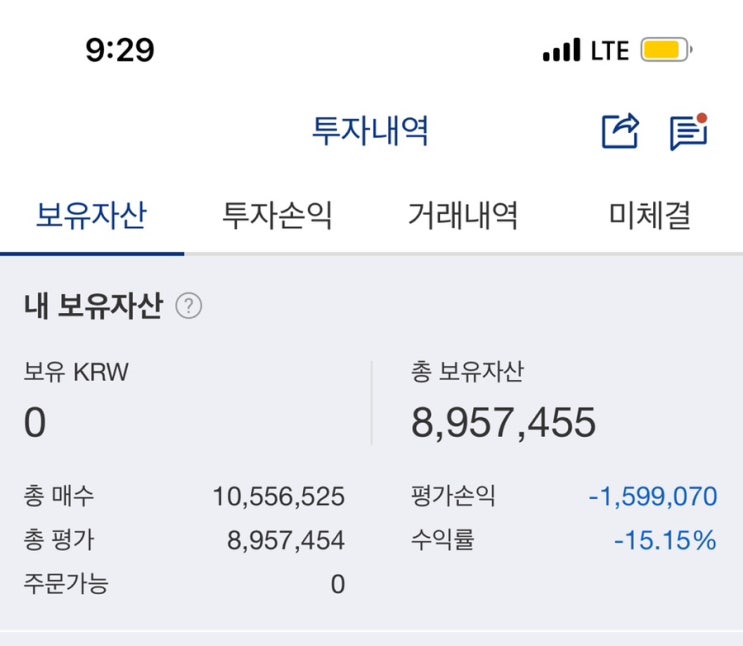Tap the battery icon in status bar
Screen dimensions: 743x646
pos(665,50)
